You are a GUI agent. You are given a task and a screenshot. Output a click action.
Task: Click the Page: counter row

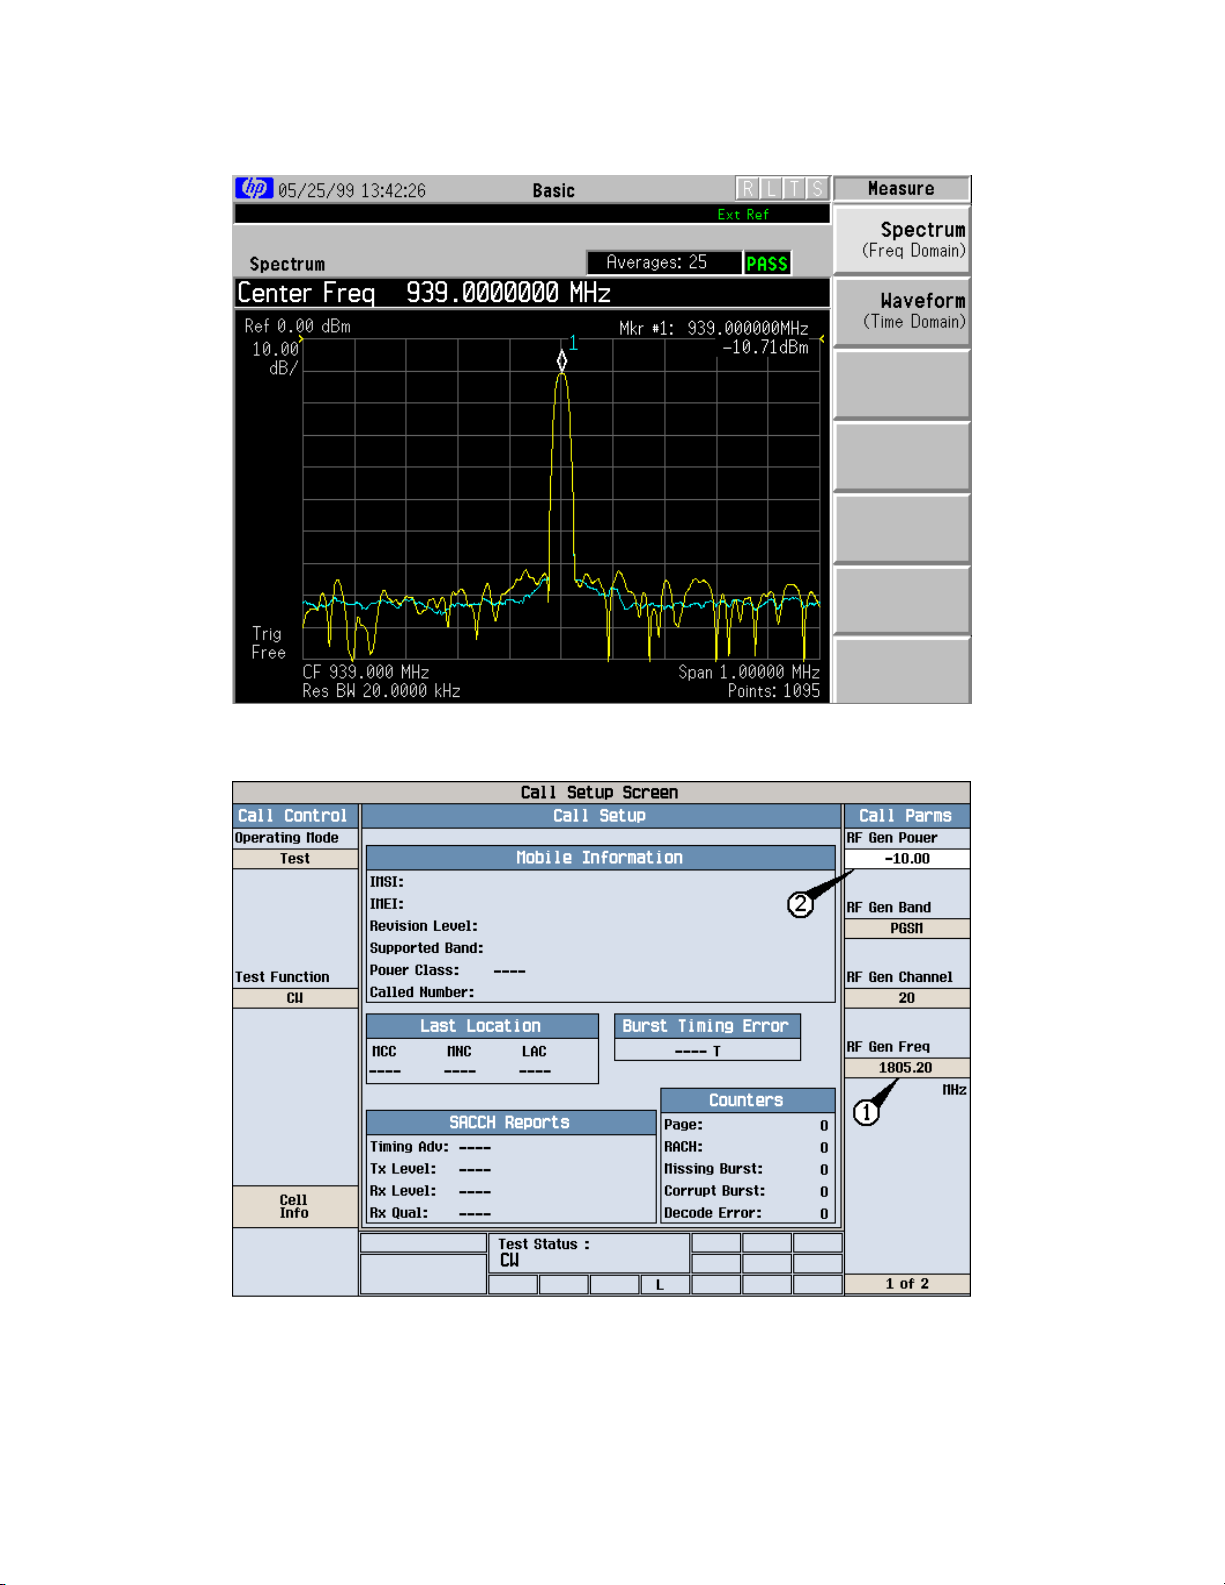coord(747,1125)
